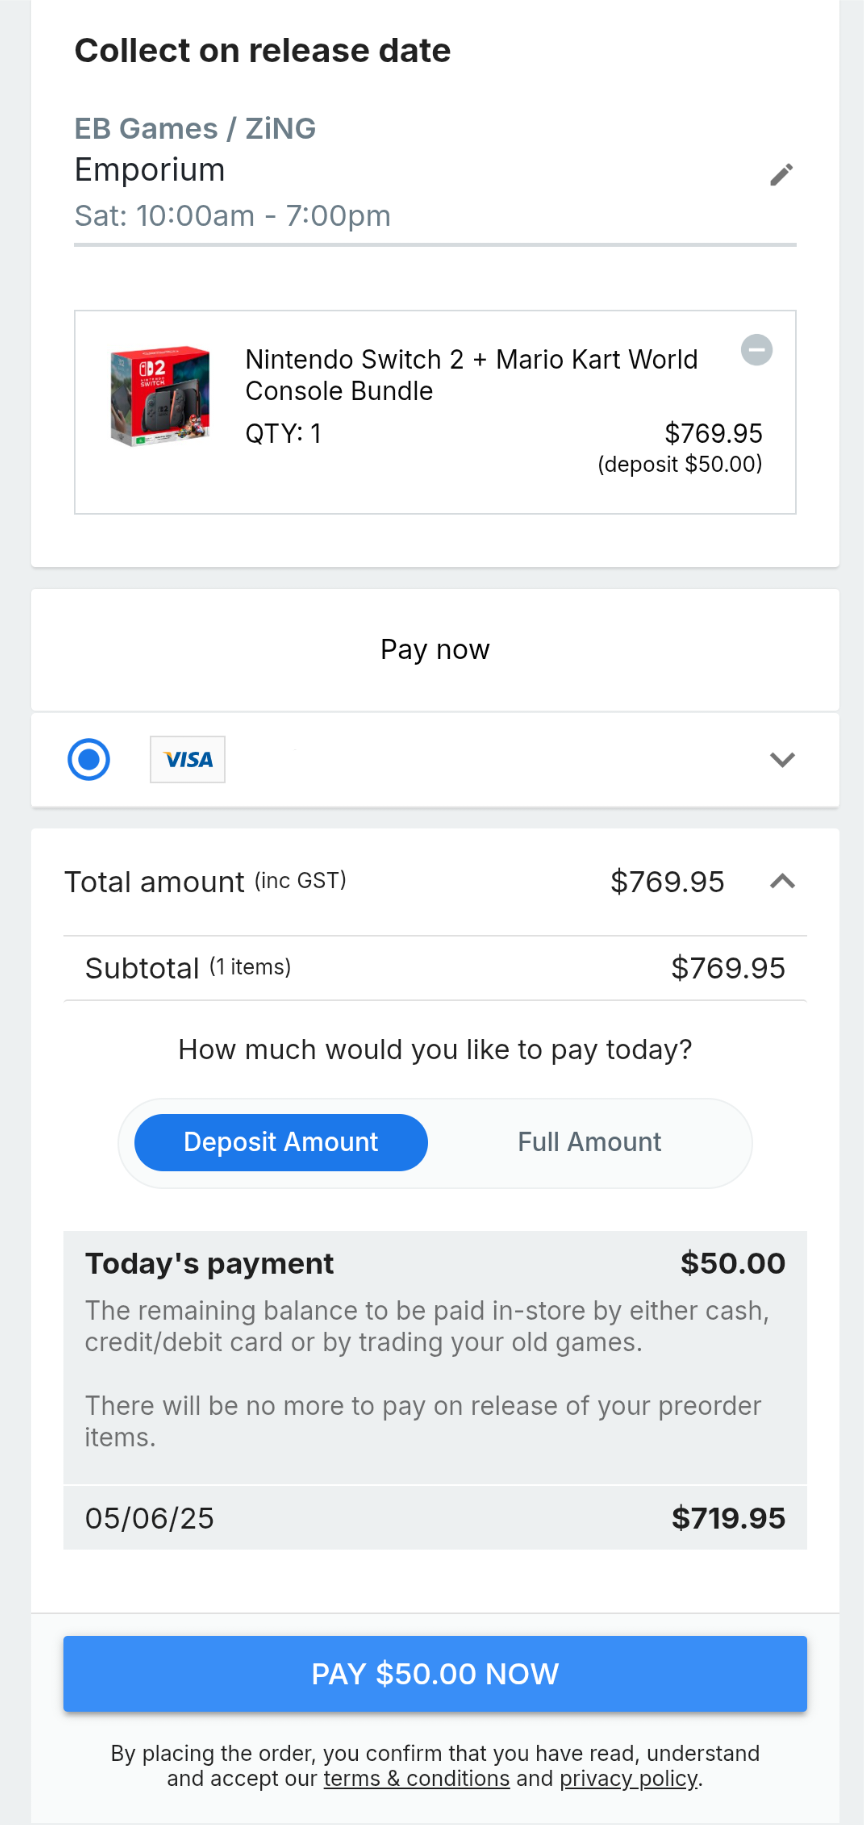The width and height of the screenshot is (864, 1825).
Task: Open the Nintendo Switch 2 bundle product image
Action: pyautogui.click(x=160, y=396)
